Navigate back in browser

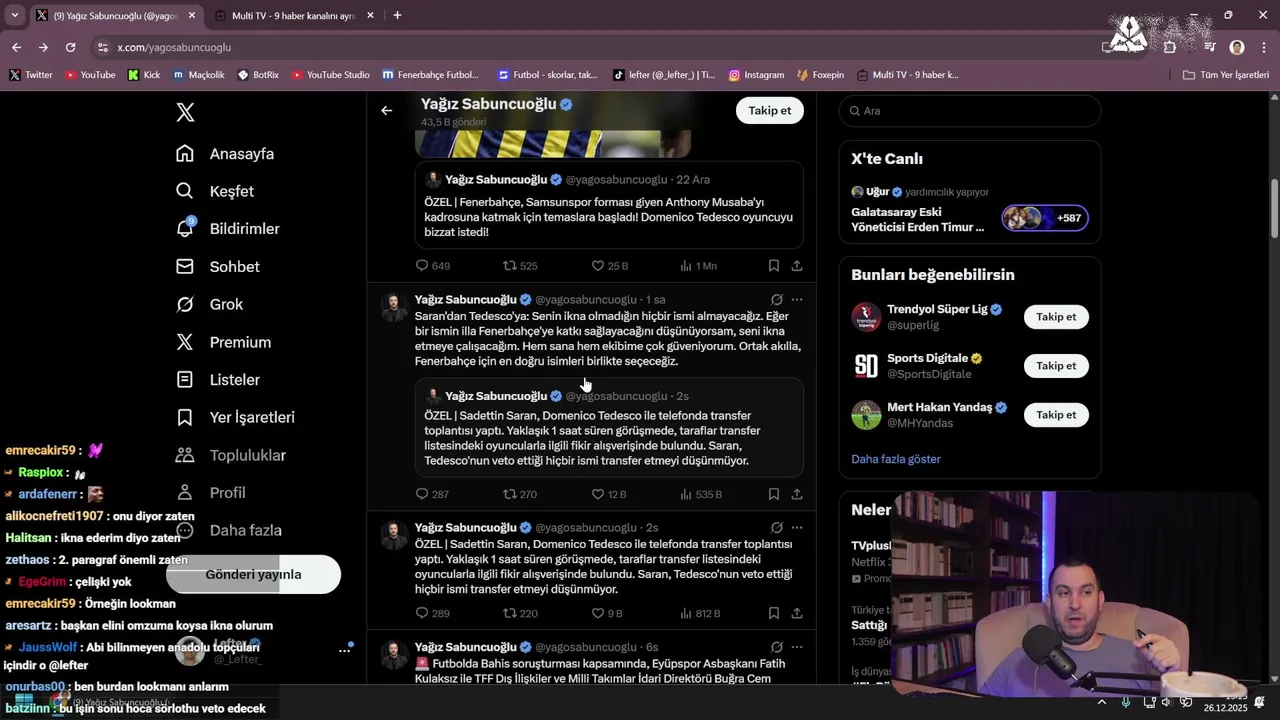click(16, 47)
